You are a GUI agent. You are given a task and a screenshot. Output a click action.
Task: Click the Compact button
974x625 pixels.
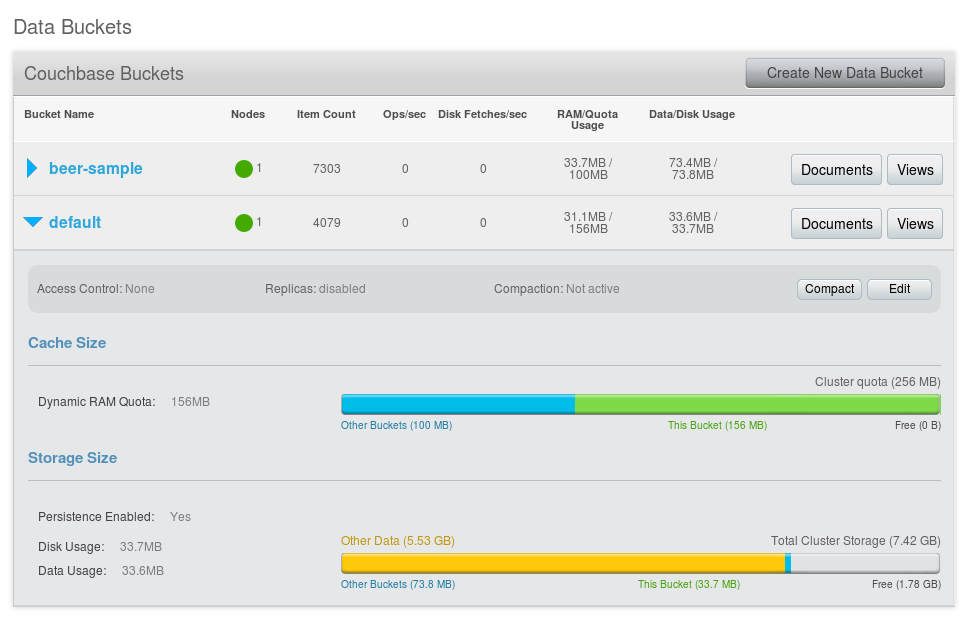pos(829,289)
